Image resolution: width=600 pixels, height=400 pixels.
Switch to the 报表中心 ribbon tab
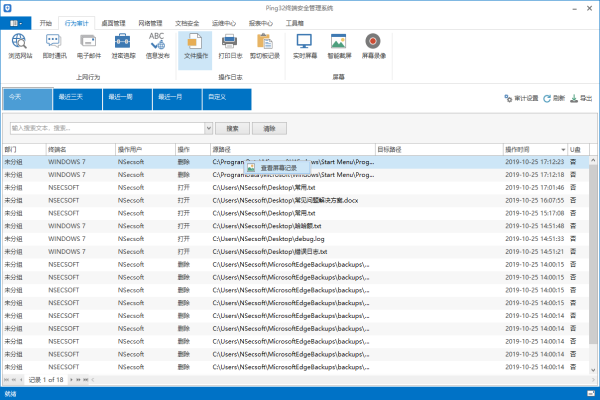click(x=261, y=23)
